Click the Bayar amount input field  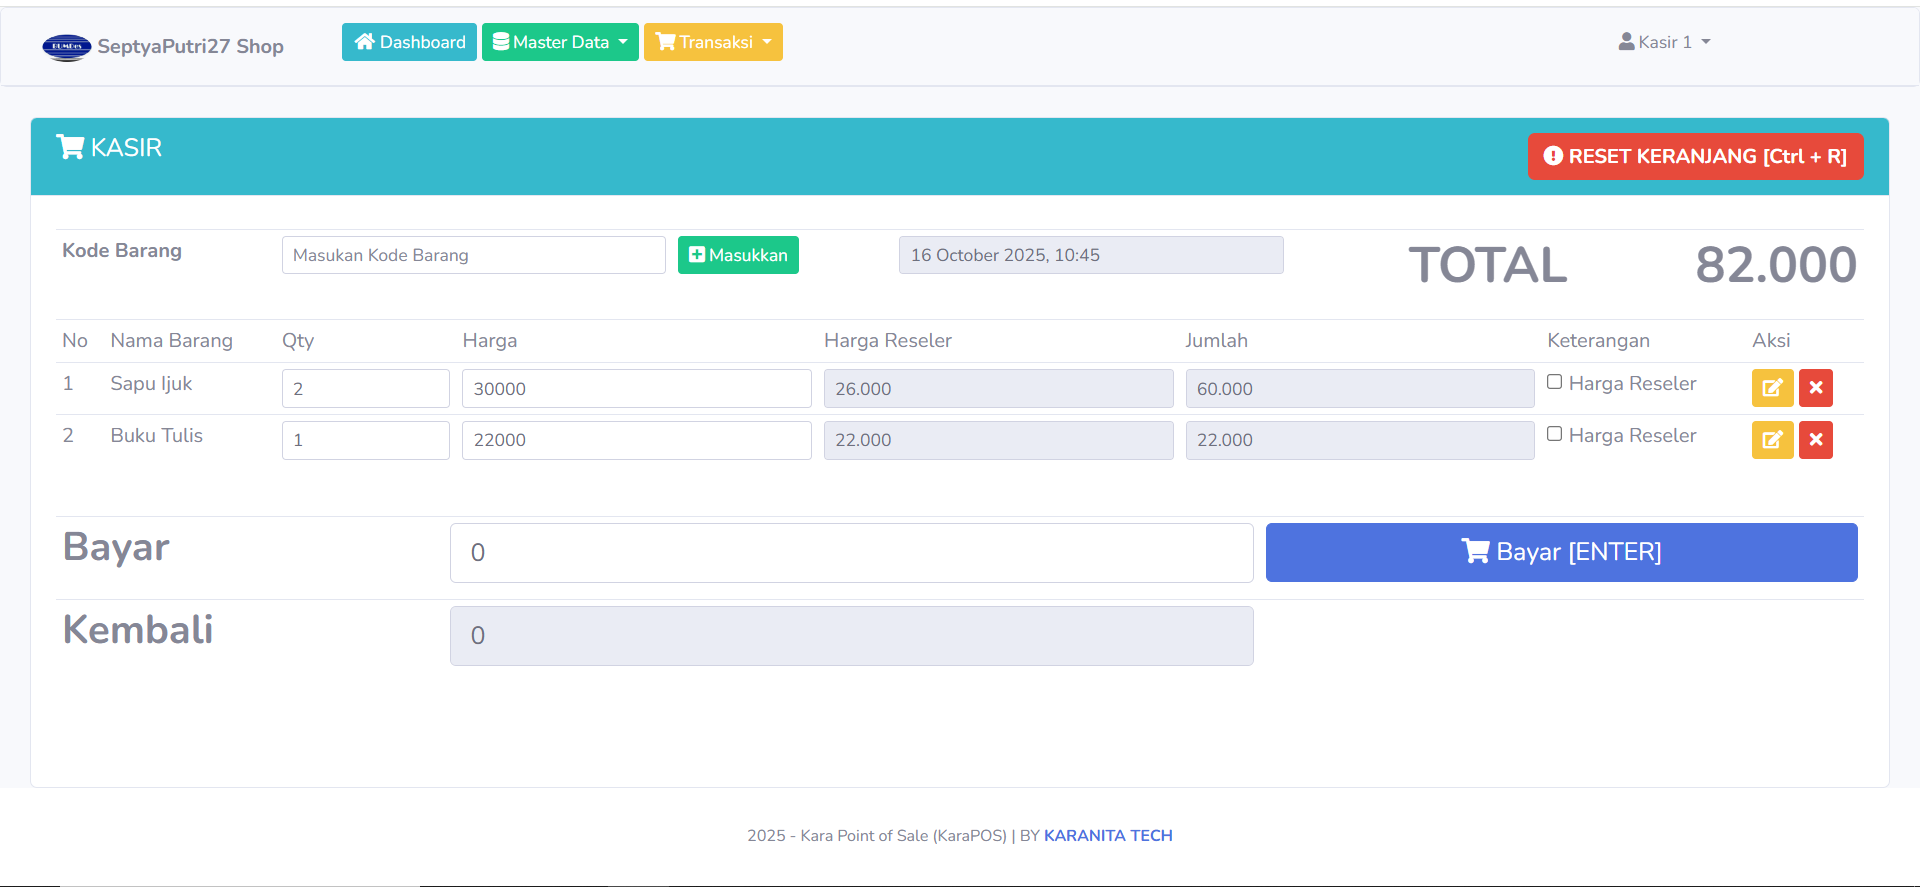(851, 553)
